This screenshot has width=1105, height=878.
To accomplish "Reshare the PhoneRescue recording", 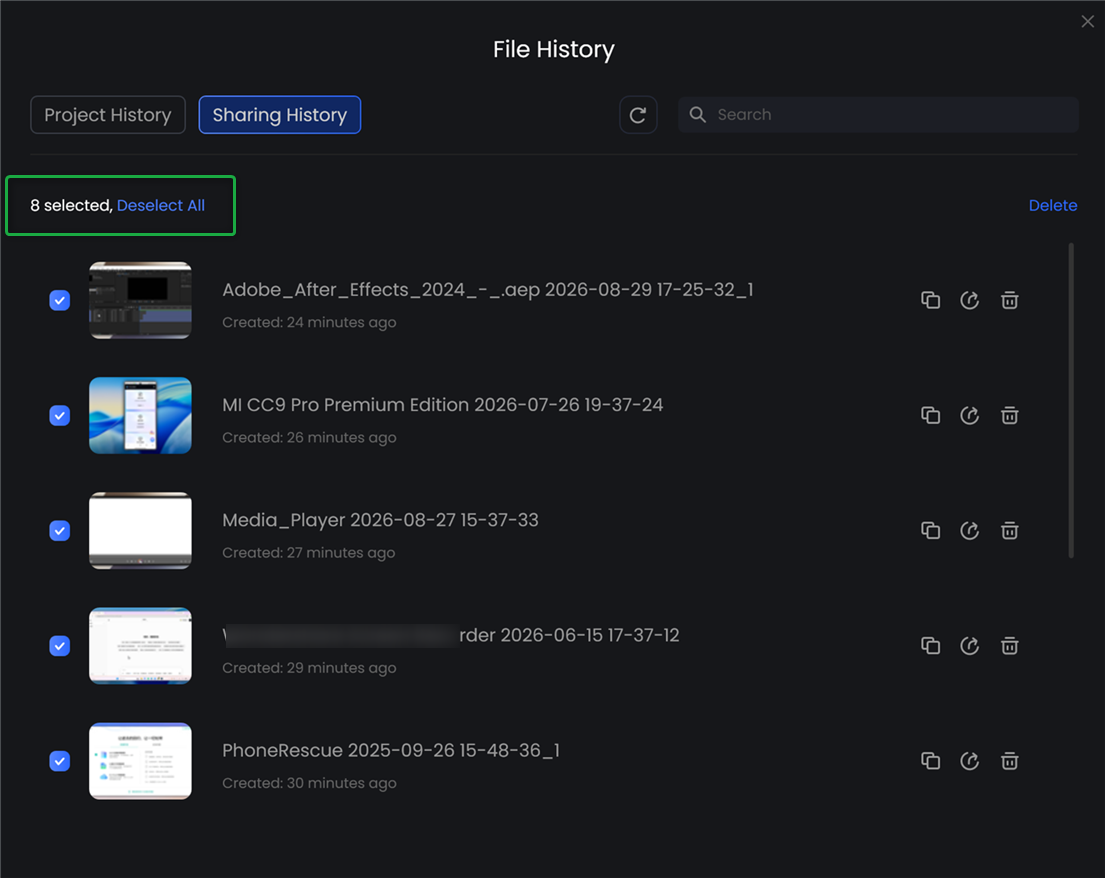I will pos(970,761).
